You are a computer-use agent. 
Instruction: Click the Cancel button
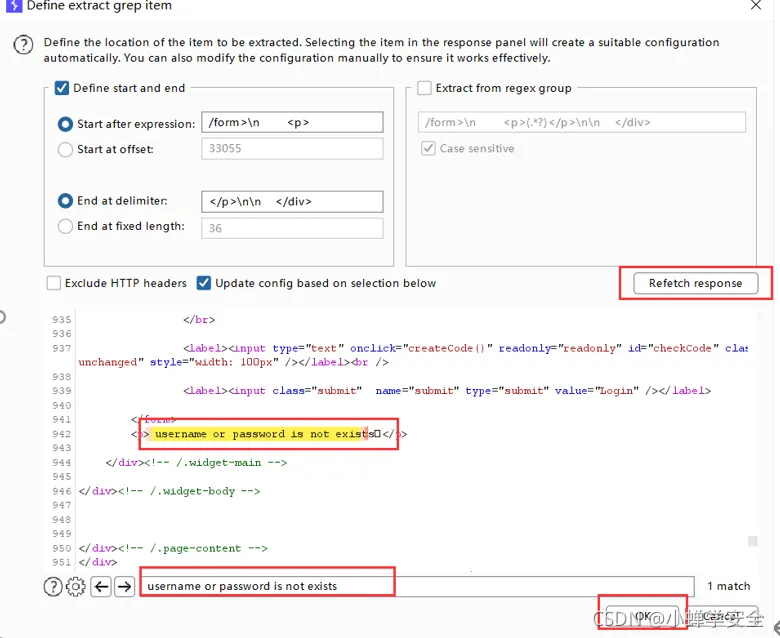[x=721, y=616]
